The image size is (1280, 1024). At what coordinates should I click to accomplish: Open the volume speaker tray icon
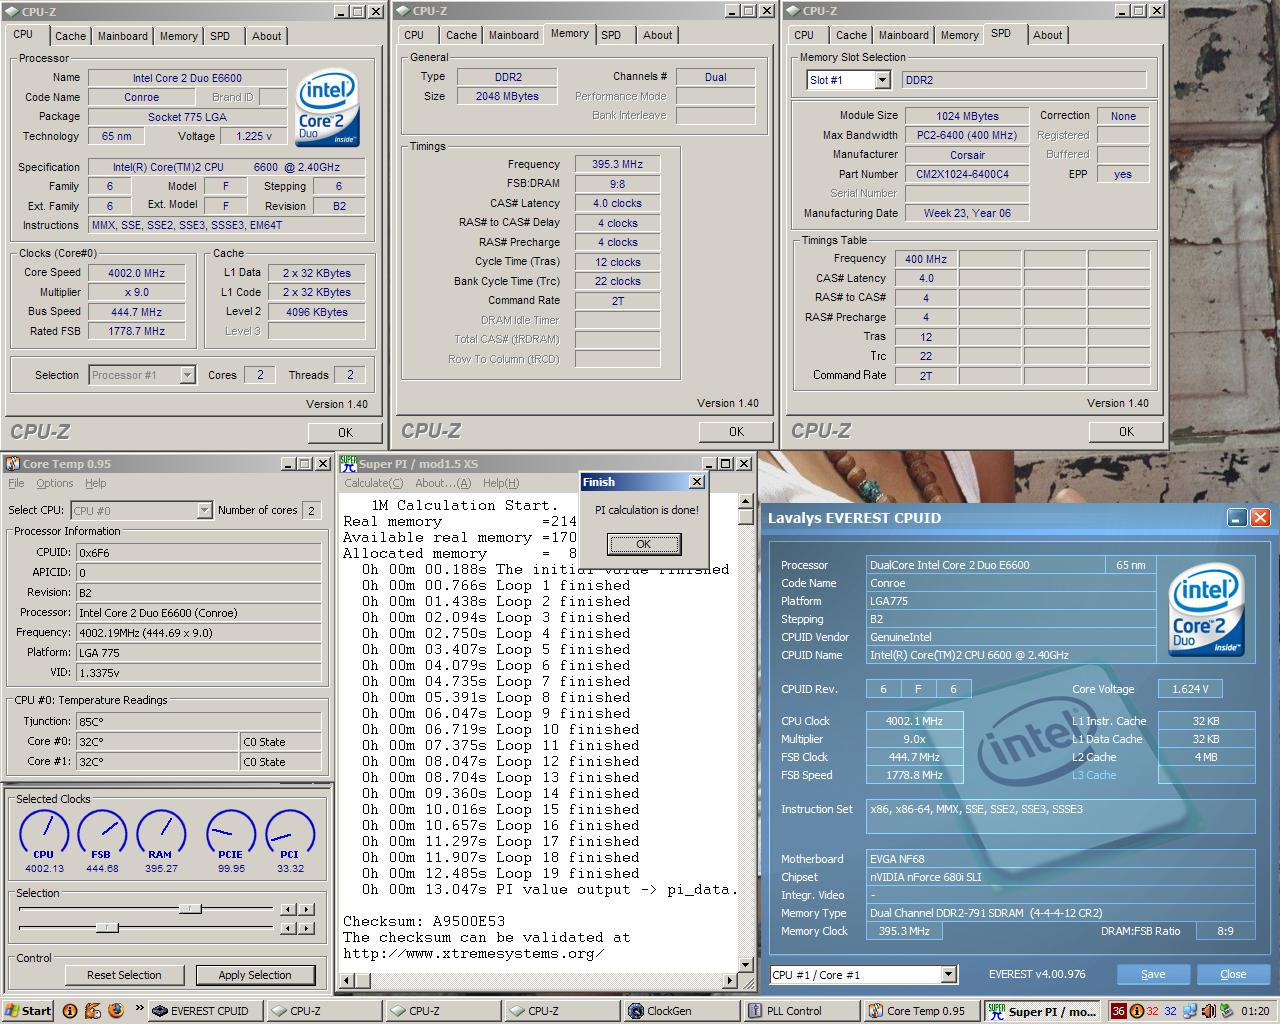[x=1208, y=1011]
